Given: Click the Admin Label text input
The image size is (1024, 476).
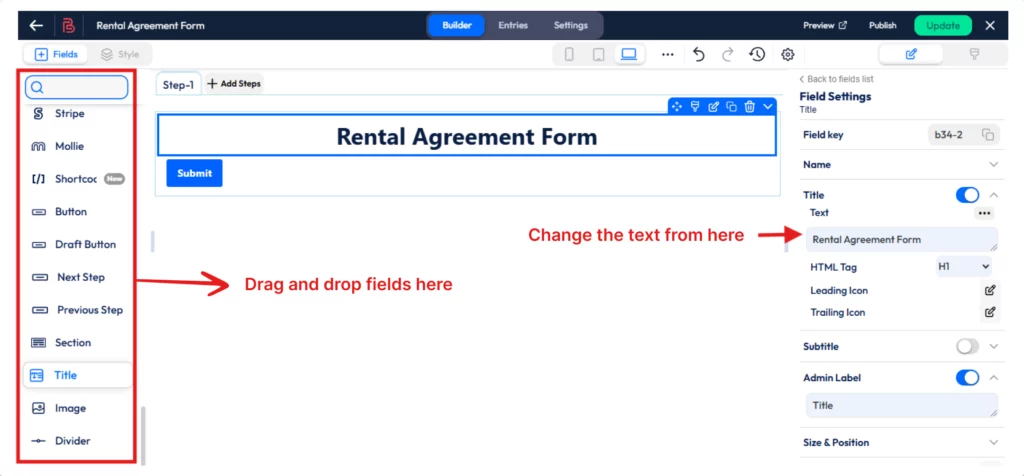Looking at the screenshot, I should [901, 405].
